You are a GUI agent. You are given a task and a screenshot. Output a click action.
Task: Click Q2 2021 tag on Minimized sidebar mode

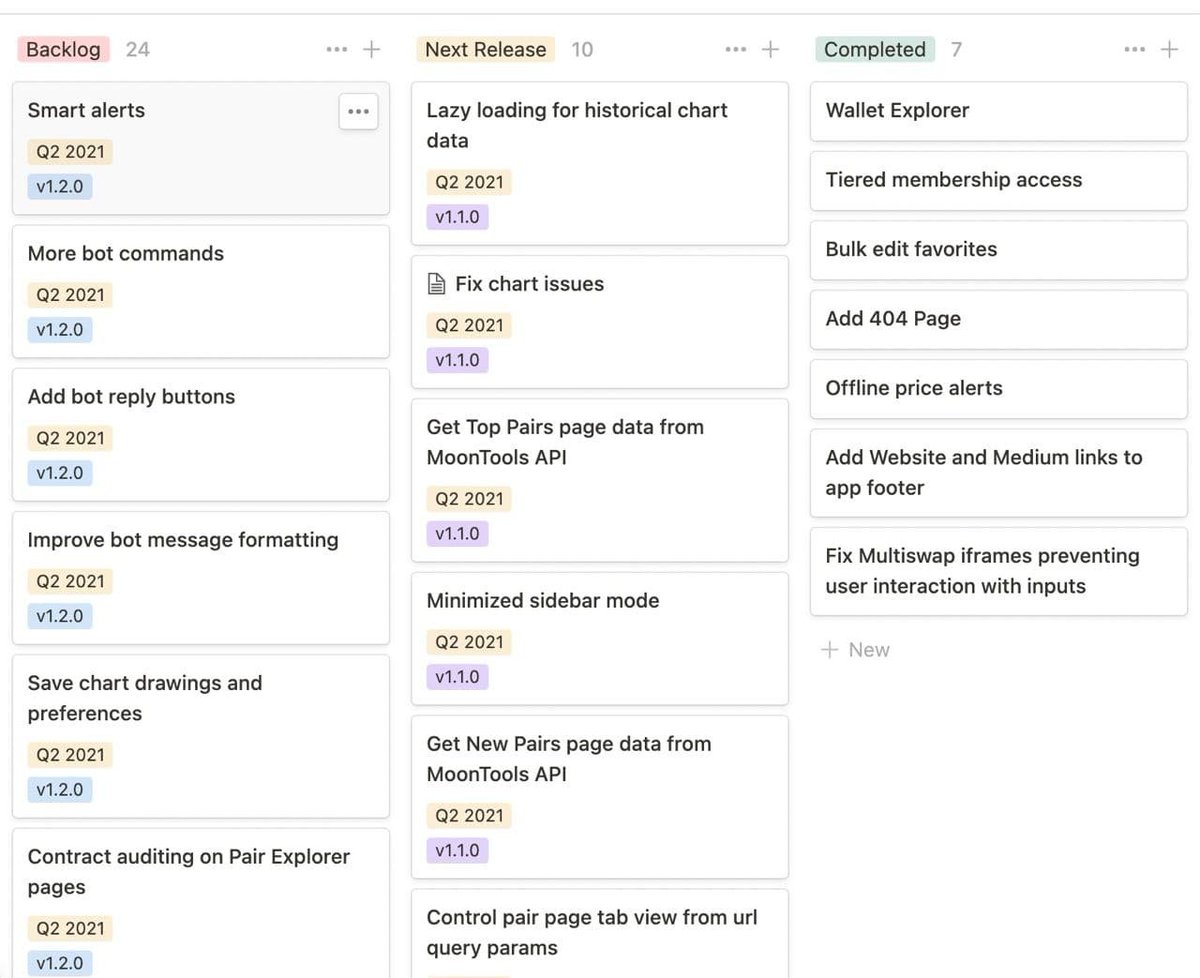(469, 642)
